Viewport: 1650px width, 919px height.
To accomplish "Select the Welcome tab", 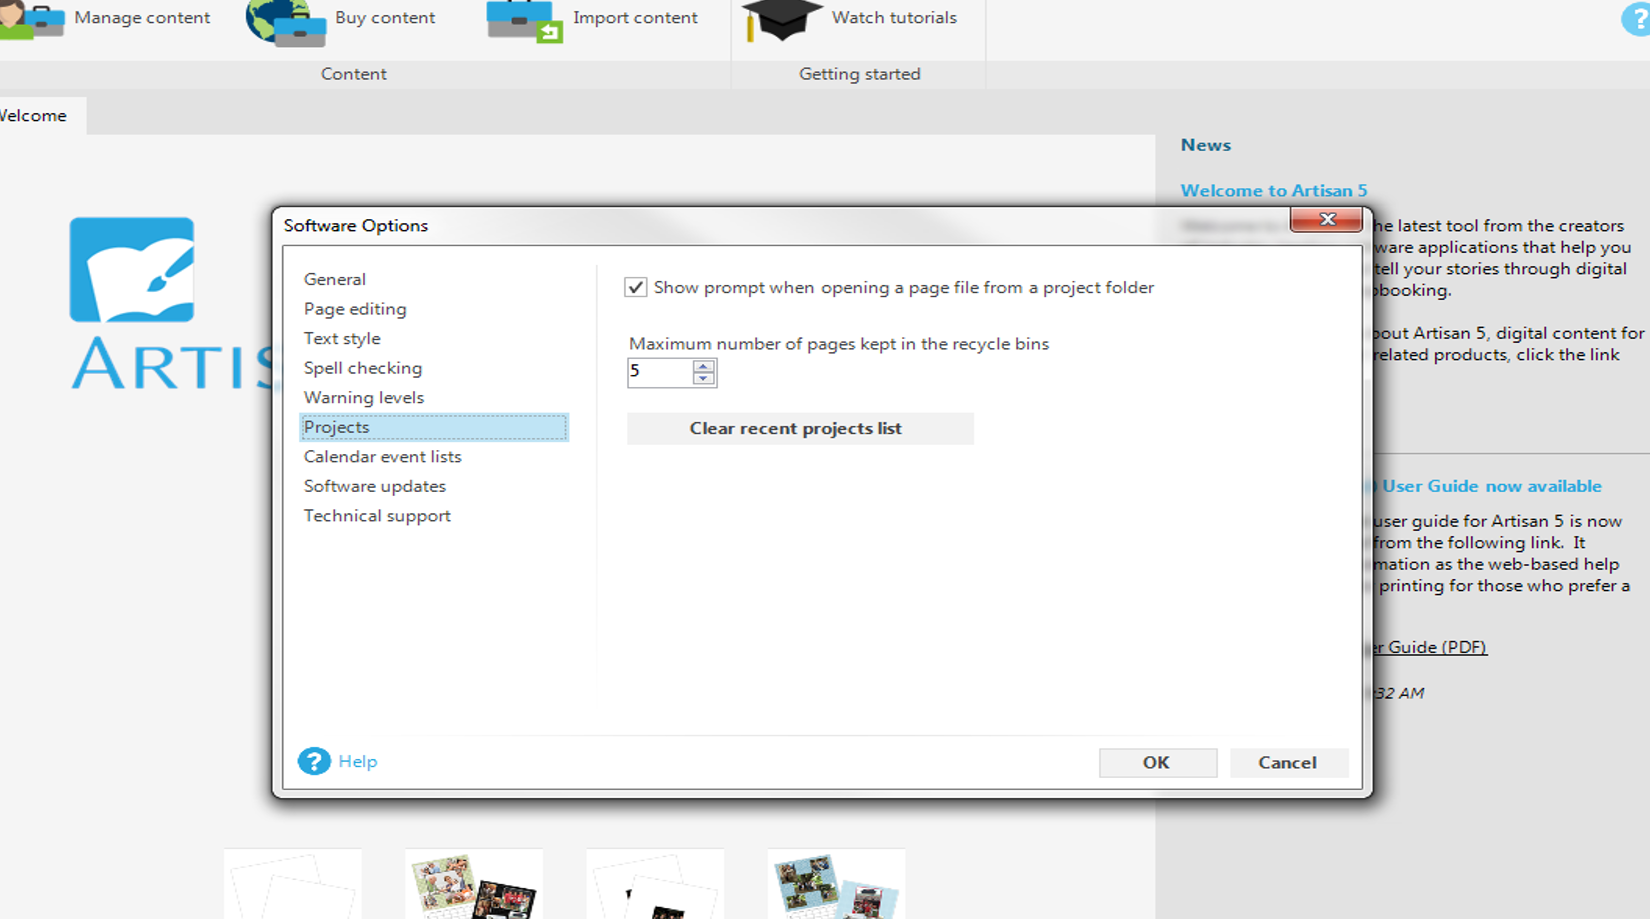I will tap(34, 116).
